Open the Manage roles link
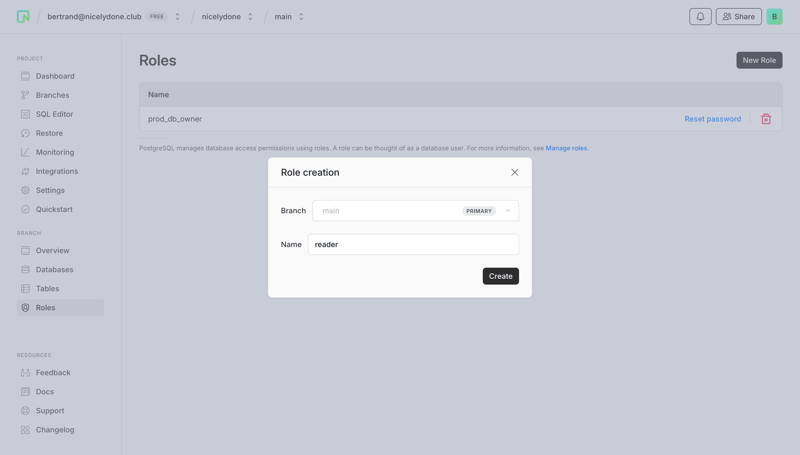 click(567, 148)
